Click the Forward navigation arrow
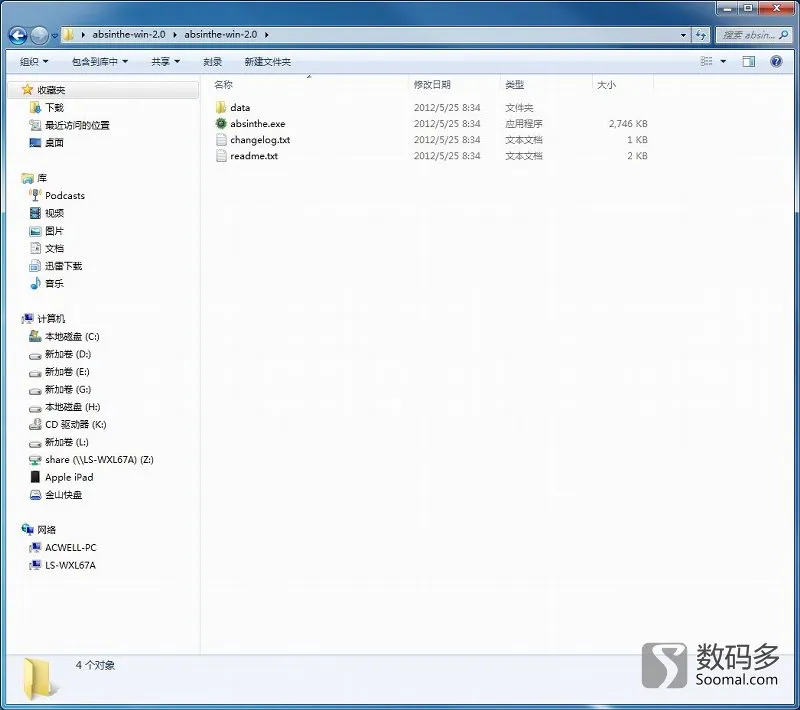Viewport: 800px width, 710px height. click(39, 35)
